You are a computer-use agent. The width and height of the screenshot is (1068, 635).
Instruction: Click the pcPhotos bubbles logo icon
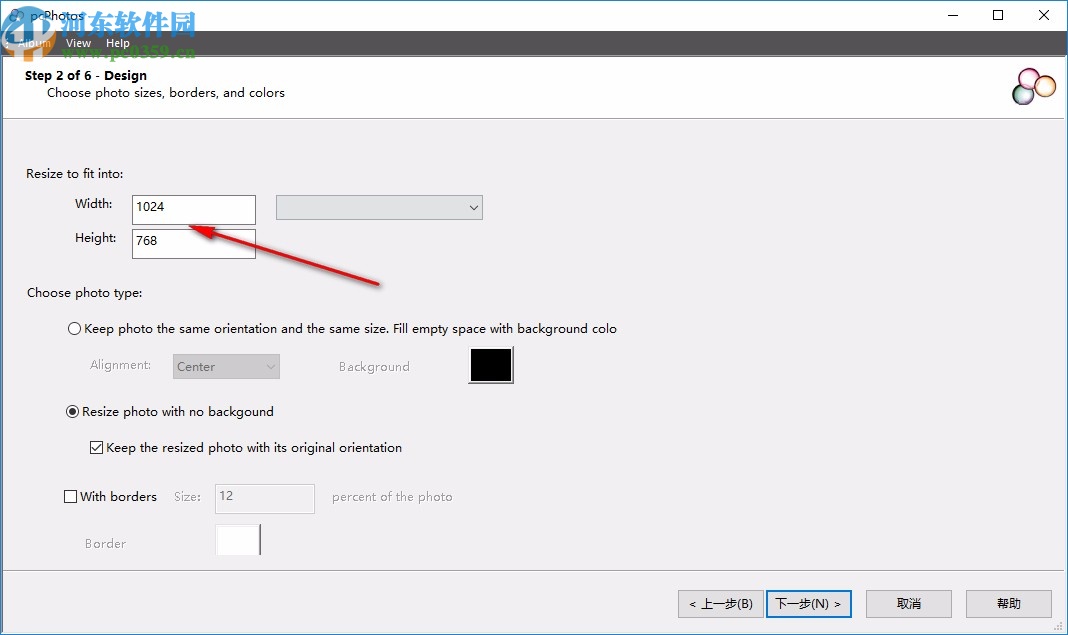coord(1033,87)
